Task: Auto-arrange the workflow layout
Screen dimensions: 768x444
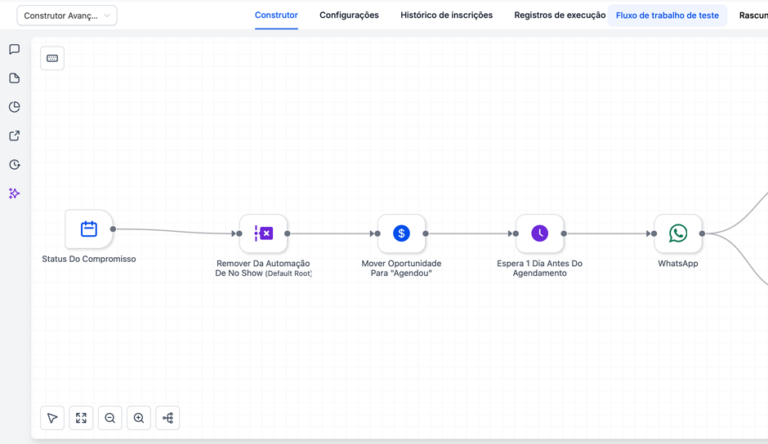Action: pos(167,418)
